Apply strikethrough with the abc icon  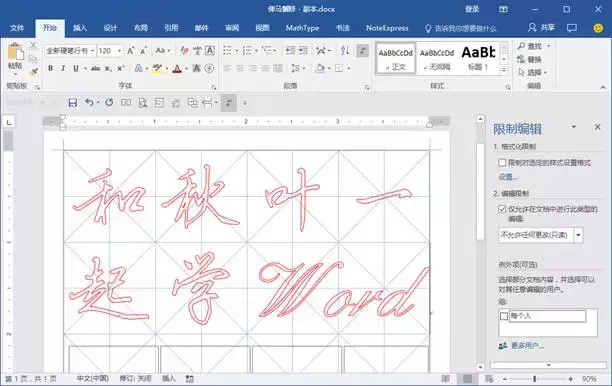point(96,68)
